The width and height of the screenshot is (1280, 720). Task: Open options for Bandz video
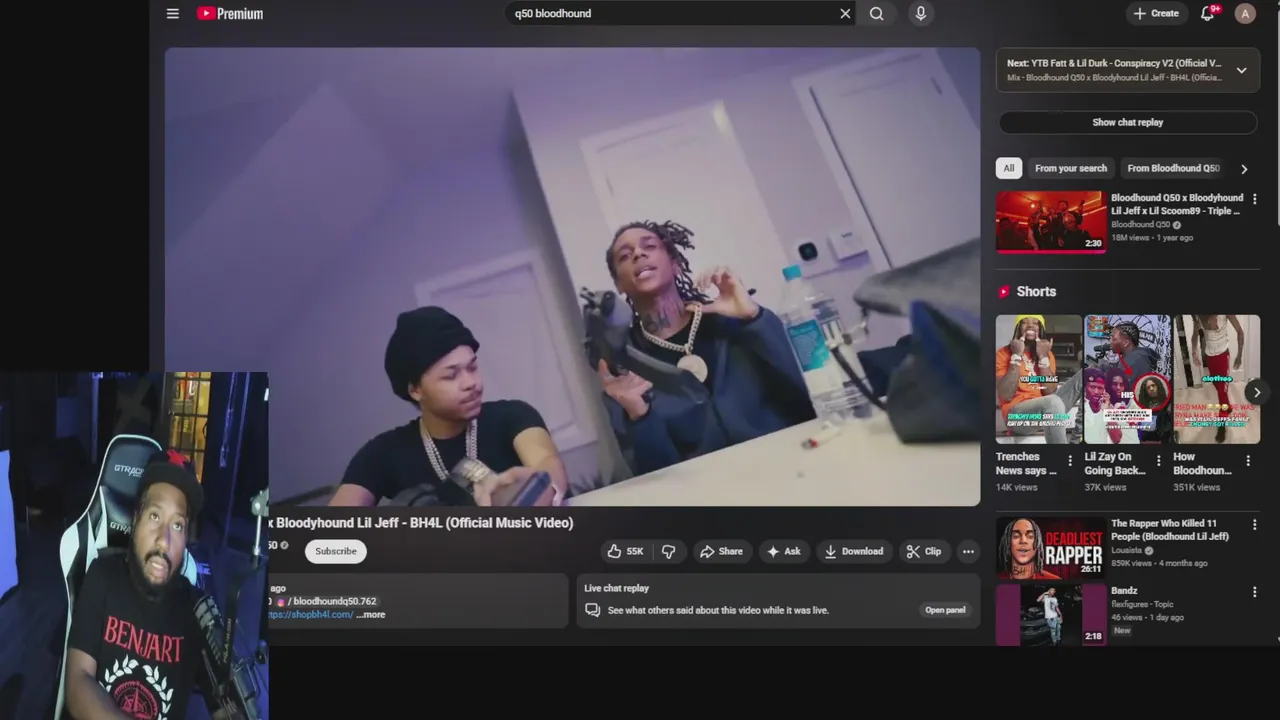(1254, 592)
